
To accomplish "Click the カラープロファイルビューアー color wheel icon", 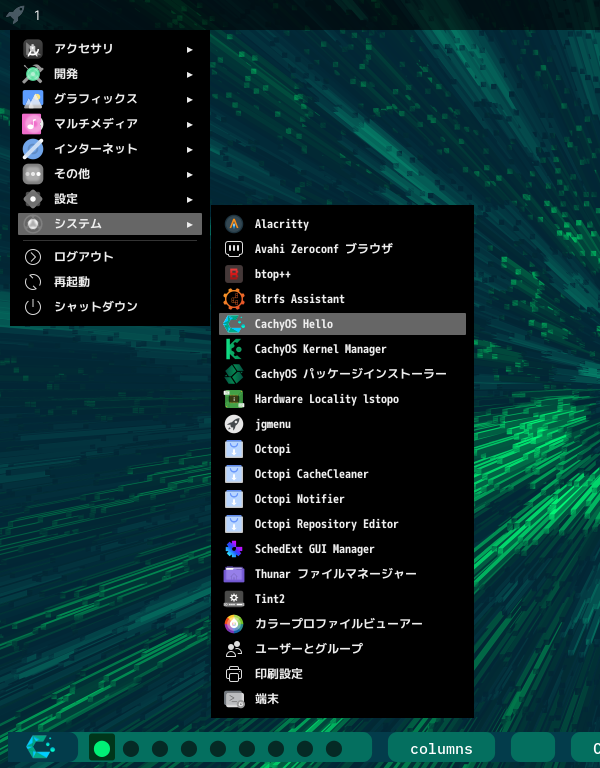I will coord(234,624).
